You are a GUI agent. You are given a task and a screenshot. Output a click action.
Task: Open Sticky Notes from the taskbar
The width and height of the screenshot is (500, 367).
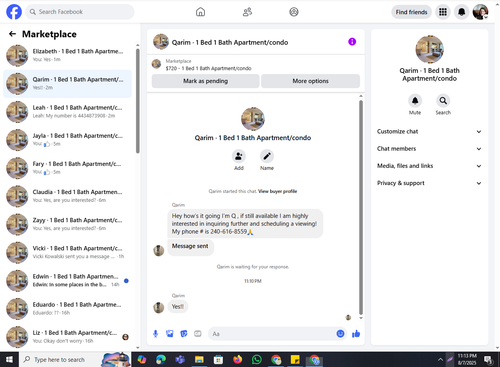tap(295, 359)
